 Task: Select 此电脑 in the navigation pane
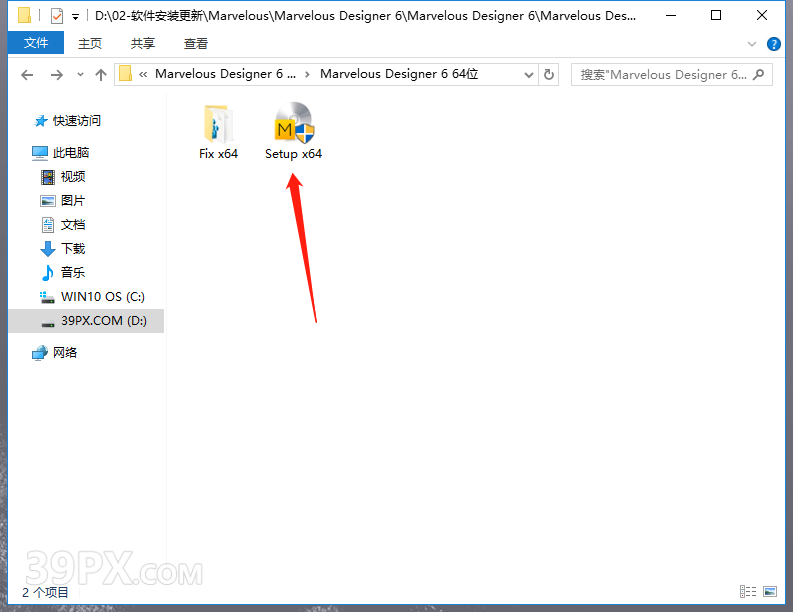(61, 152)
